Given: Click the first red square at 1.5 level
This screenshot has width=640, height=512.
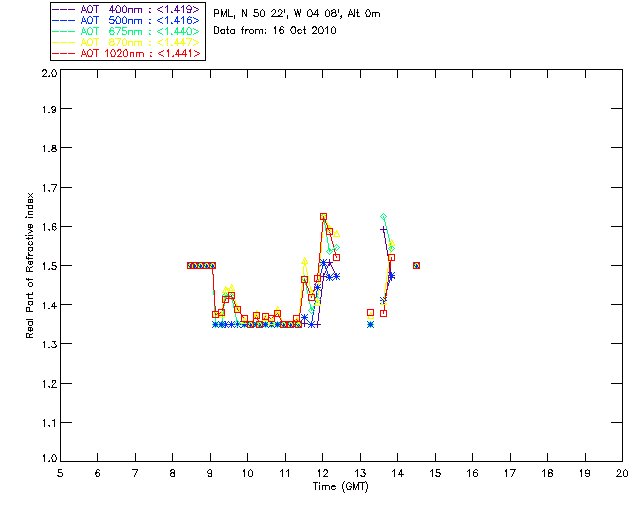Looking at the screenshot, I should click(190, 265).
